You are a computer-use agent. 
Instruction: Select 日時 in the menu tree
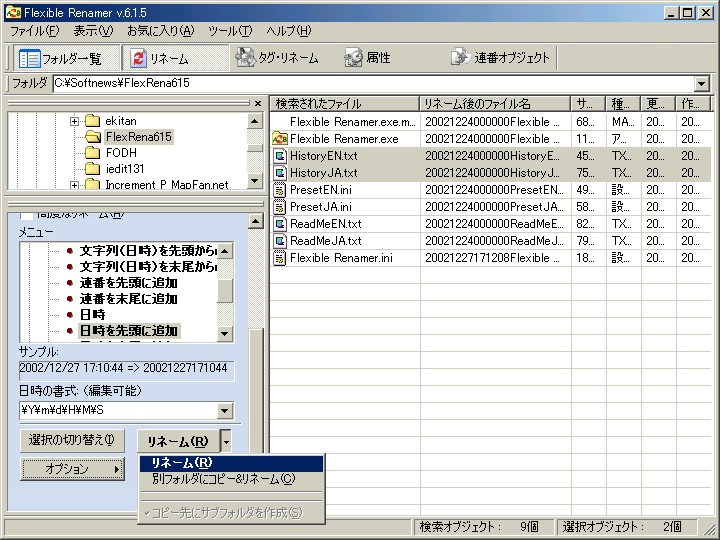click(x=93, y=315)
